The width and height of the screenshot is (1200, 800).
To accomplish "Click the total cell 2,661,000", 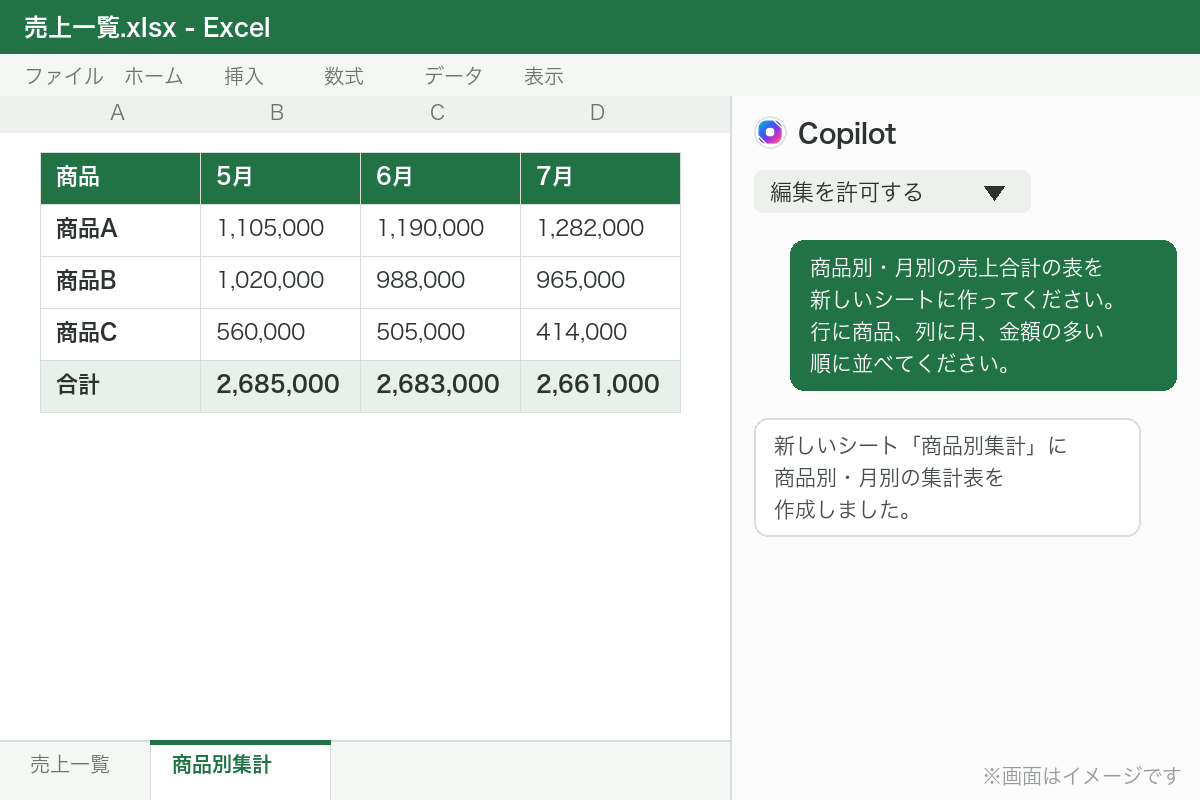I will coord(600,386).
